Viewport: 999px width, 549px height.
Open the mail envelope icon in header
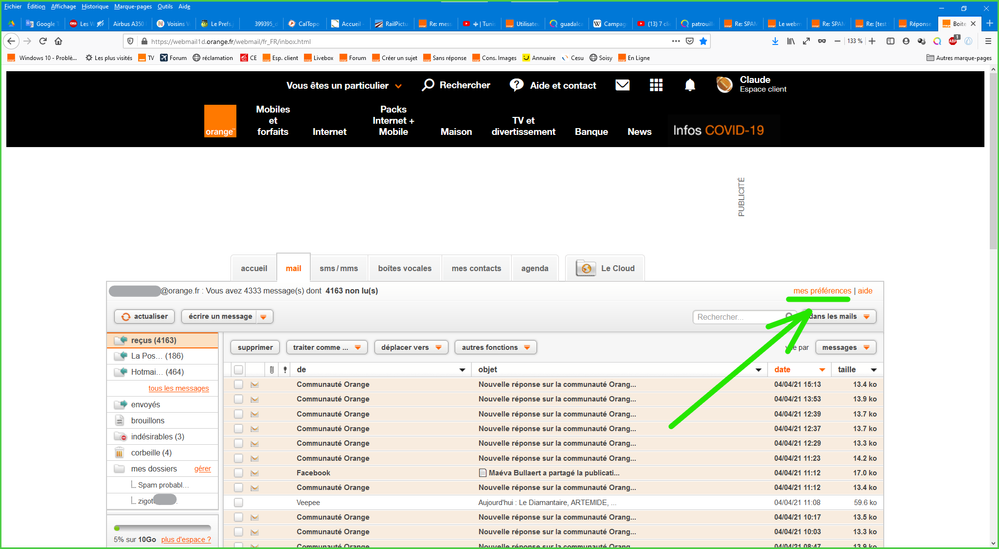[622, 86]
